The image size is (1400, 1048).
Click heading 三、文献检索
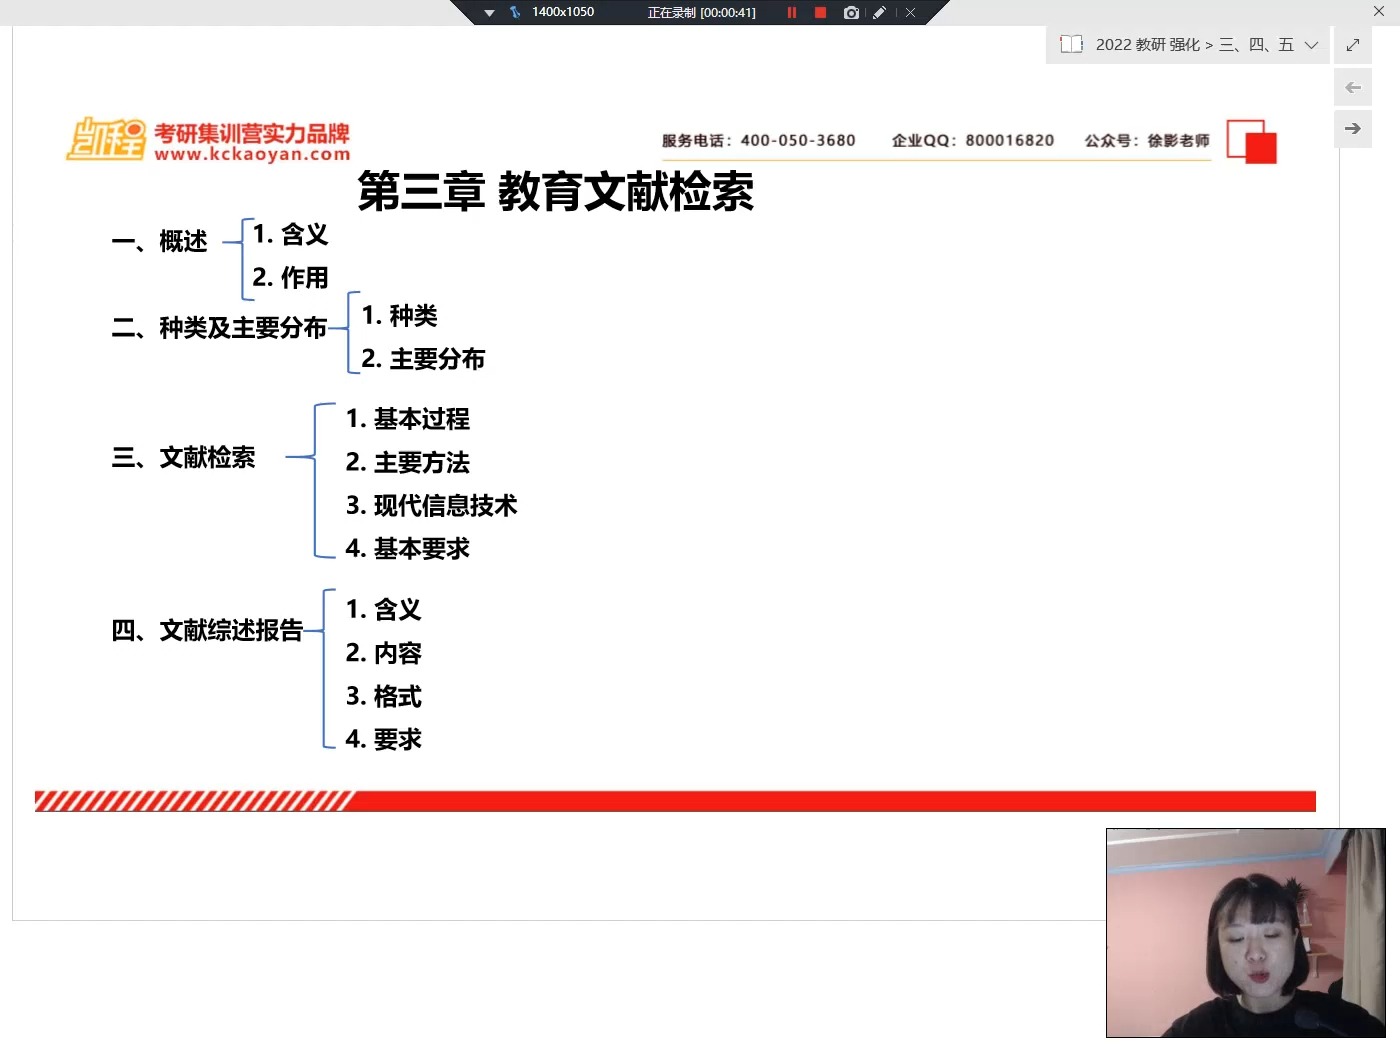coord(184,457)
